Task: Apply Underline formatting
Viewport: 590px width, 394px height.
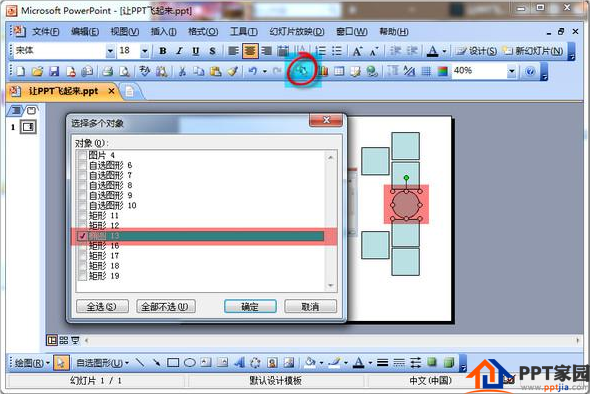Action: (196, 51)
